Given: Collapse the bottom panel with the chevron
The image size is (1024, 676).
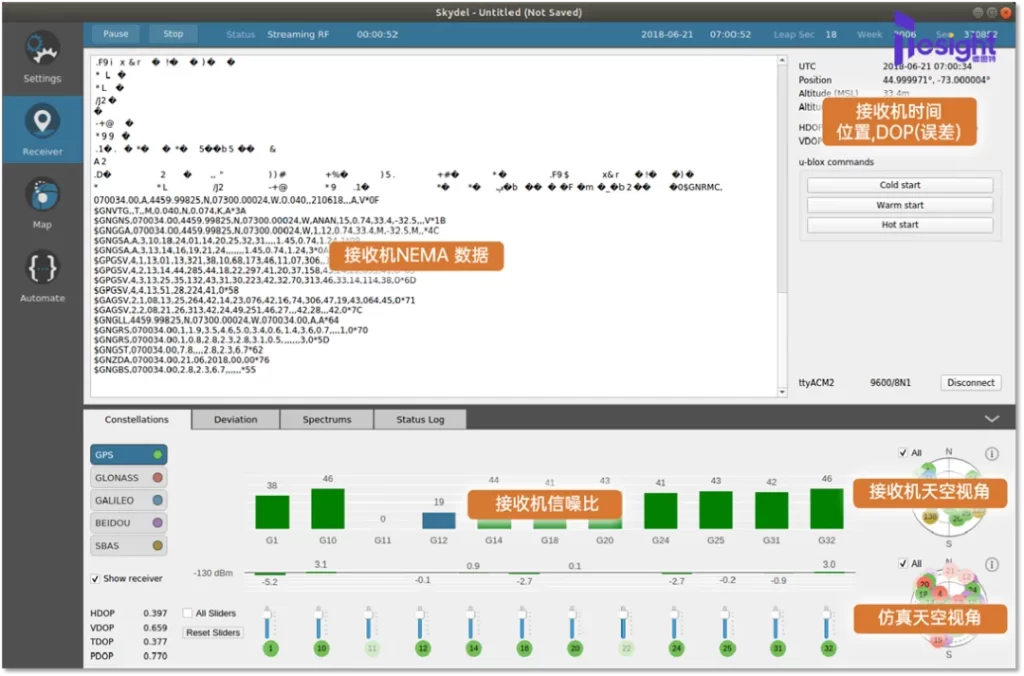Looking at the screenshot, I should click(x=991, y=419).
